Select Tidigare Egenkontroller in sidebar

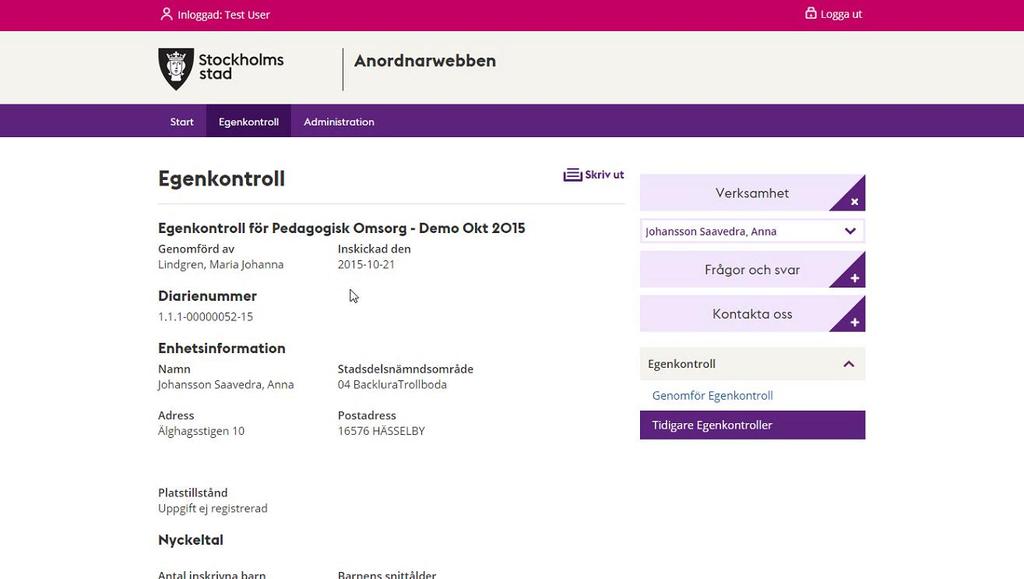(752, 425)
